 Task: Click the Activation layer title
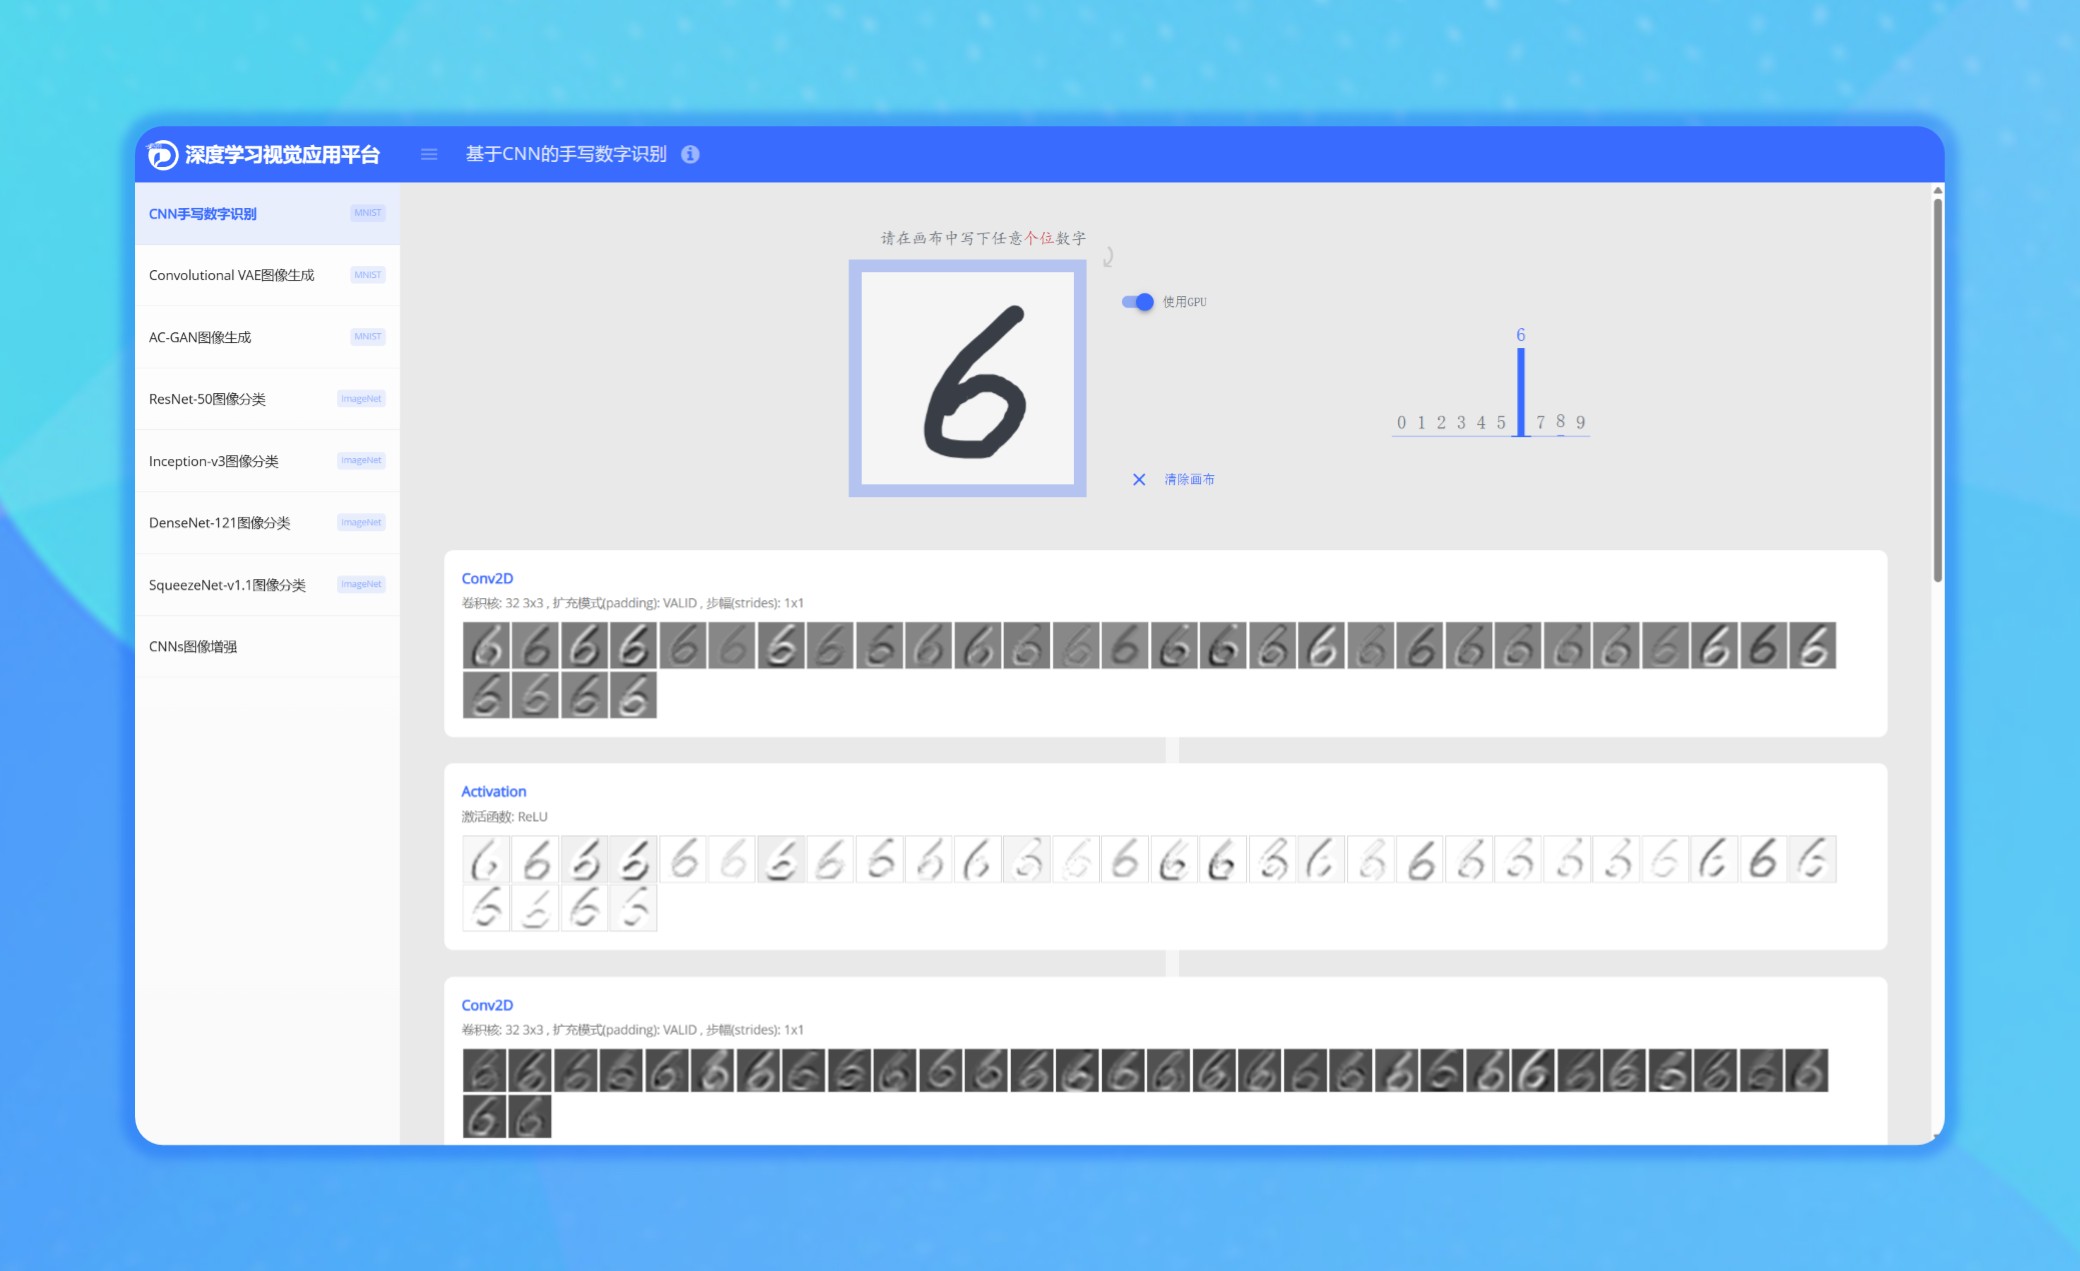tap(493, 792)
